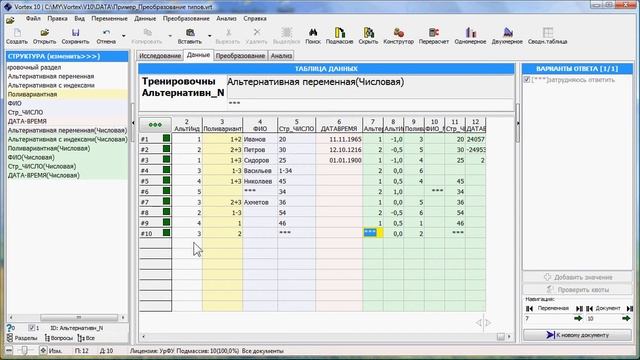This screenshot has width=640, height=360.
Task: Select ДАТА-ВРЕМЯ(Числовая) in structure list
Action: [x=44, y=175]
